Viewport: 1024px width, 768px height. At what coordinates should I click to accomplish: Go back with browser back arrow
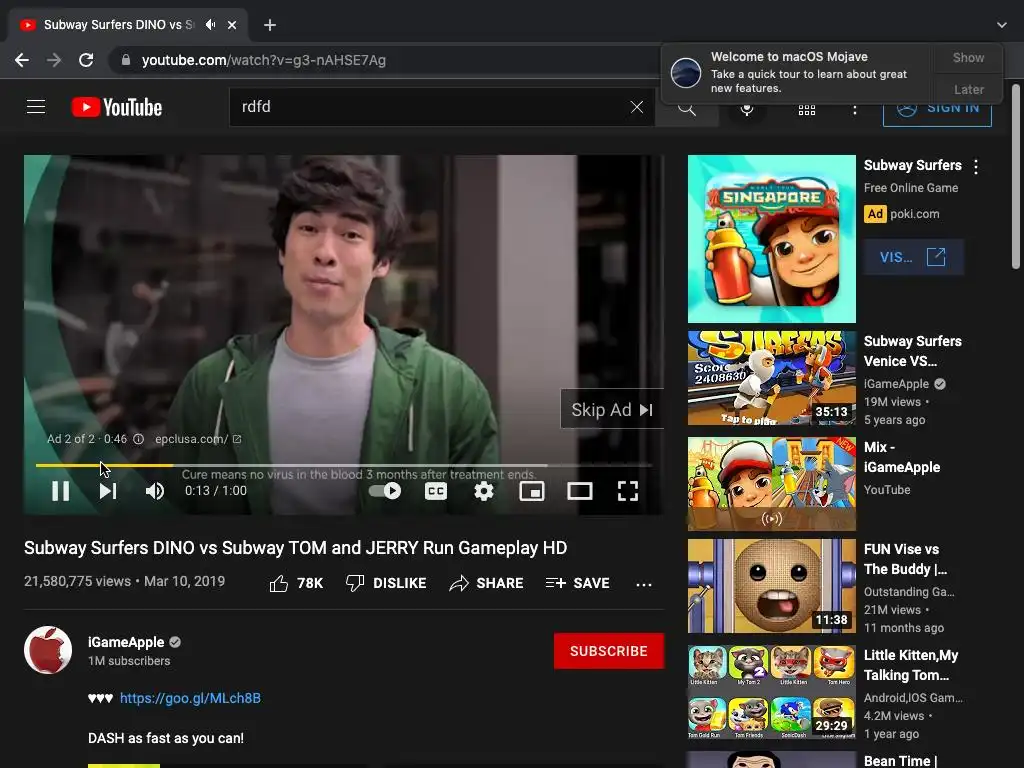pyautogui.click(x=22, y=60)
